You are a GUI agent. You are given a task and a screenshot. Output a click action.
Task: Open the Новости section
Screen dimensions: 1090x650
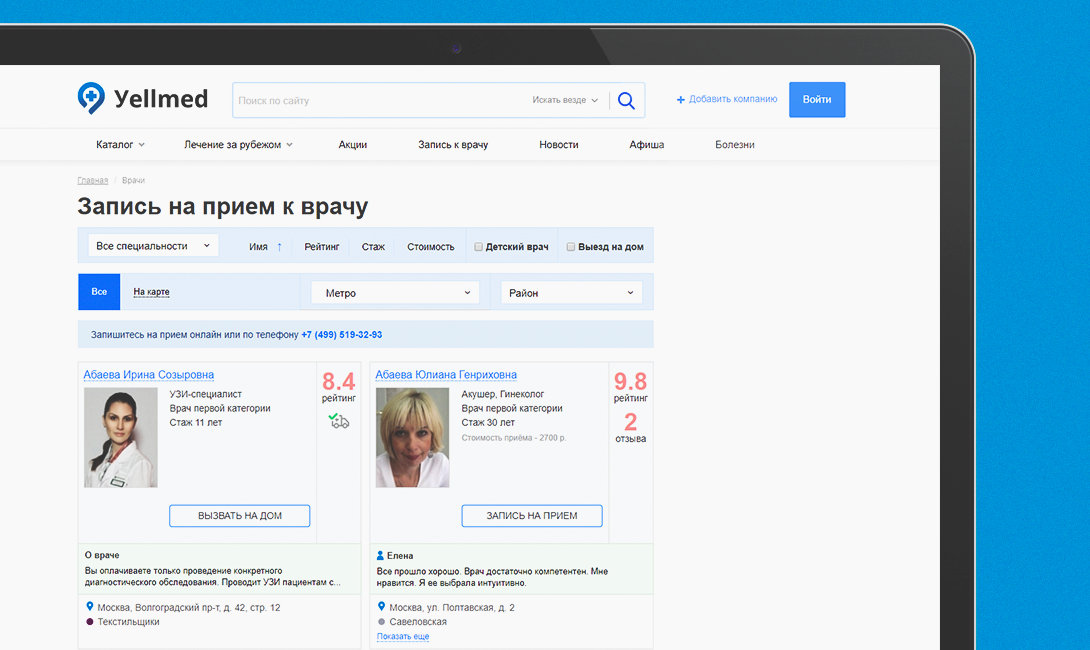(559, 145)
